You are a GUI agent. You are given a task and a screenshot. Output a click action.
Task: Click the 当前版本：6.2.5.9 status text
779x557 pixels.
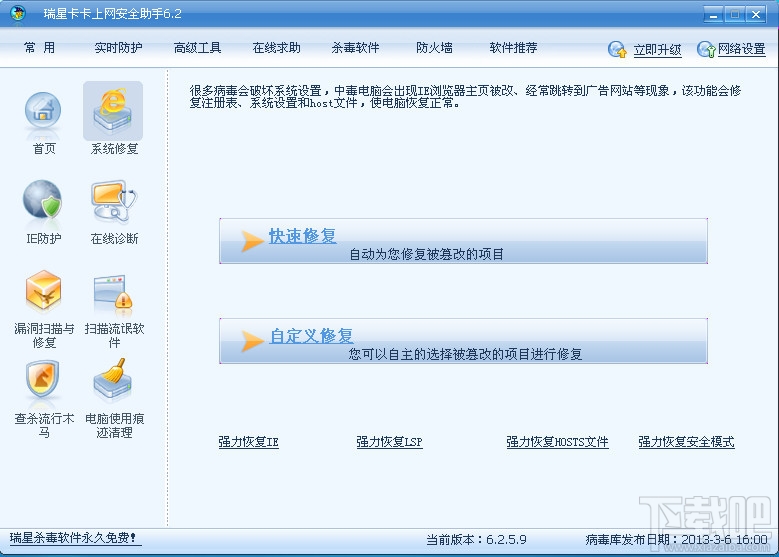coord(476,540)
